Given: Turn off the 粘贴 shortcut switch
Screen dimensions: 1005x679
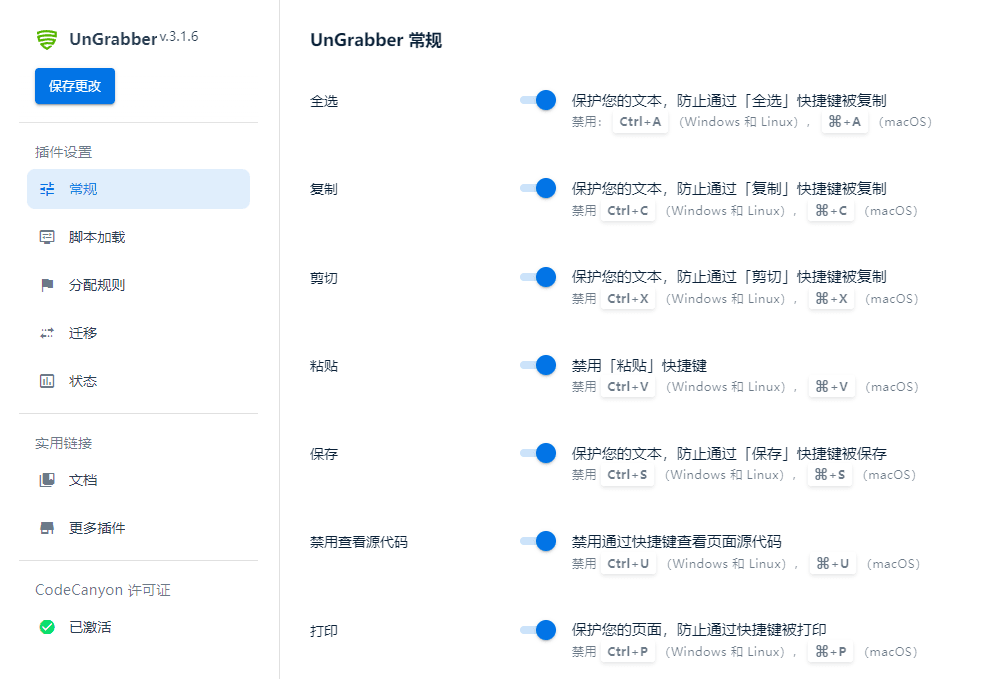Looking at the screenshot, I should pos(538,365).
